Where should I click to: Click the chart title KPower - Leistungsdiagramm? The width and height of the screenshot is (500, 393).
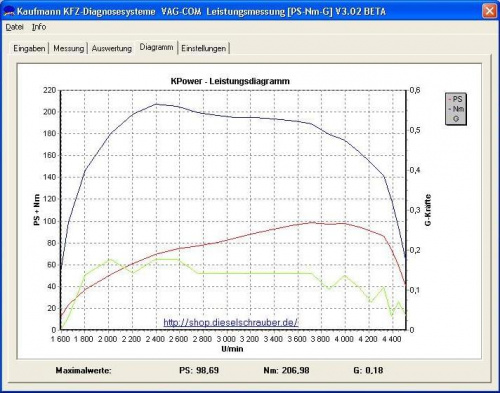point(230,81)
